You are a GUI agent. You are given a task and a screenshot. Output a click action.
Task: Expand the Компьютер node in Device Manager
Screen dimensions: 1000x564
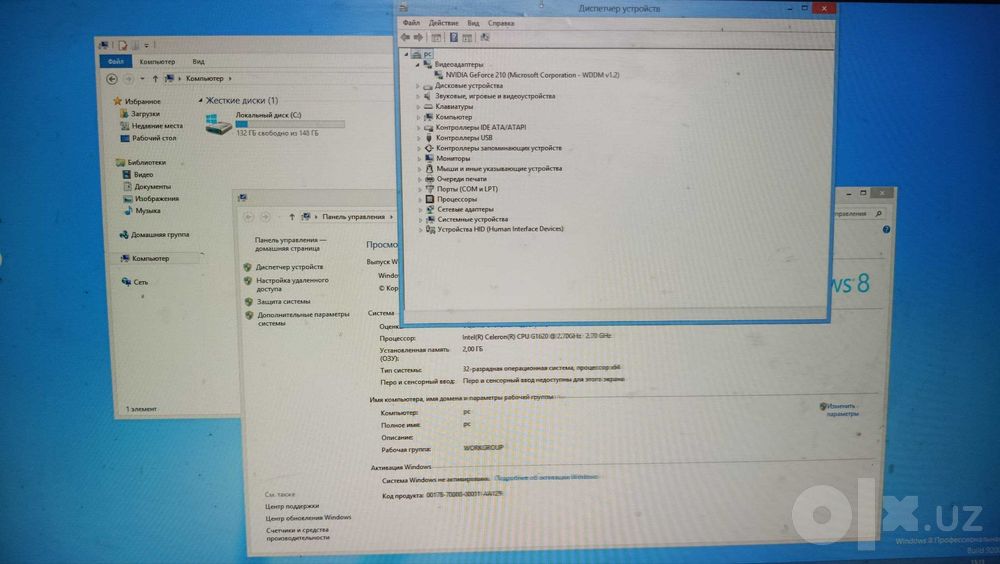418,117
